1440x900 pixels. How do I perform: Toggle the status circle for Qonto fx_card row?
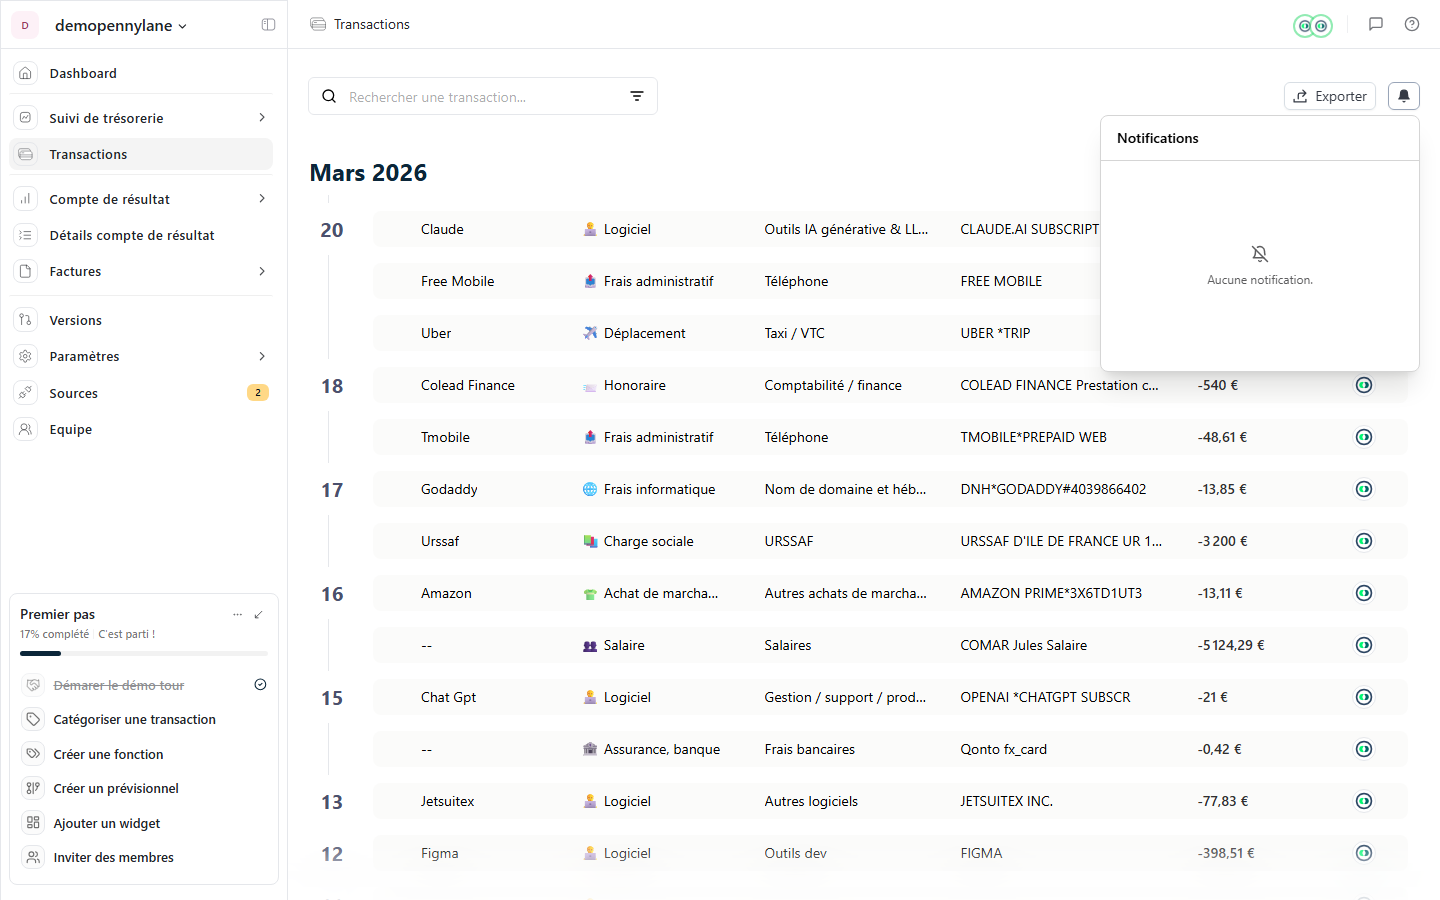[1364, 749]
